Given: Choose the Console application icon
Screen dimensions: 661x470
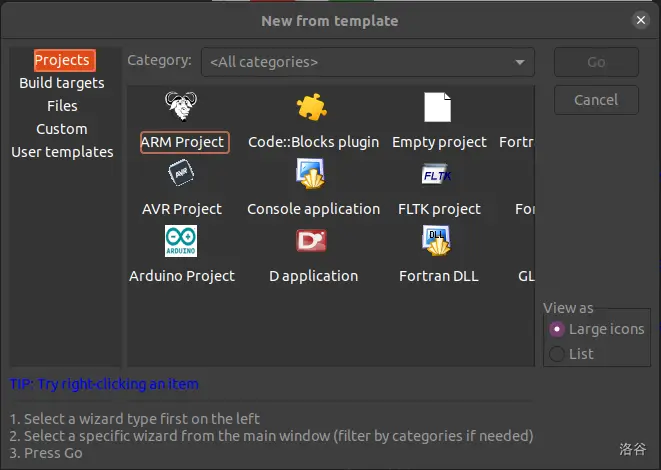Looking at the screenshot, I should [312, 174].
